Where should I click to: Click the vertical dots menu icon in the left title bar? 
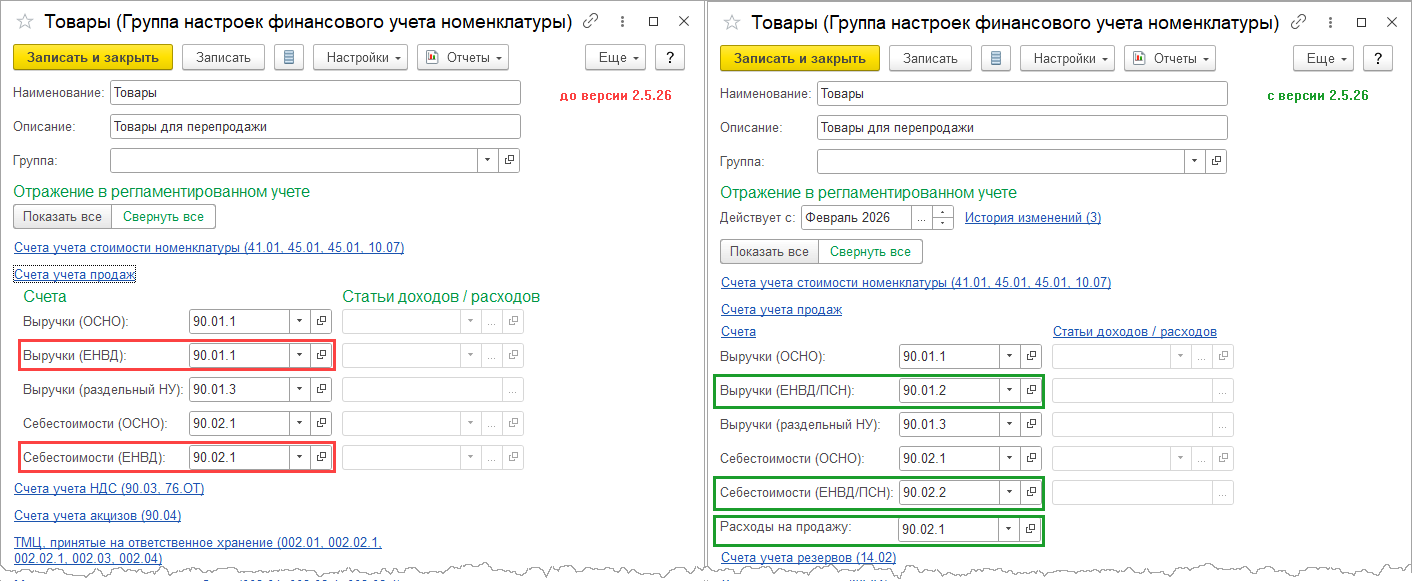click(622, 22)
